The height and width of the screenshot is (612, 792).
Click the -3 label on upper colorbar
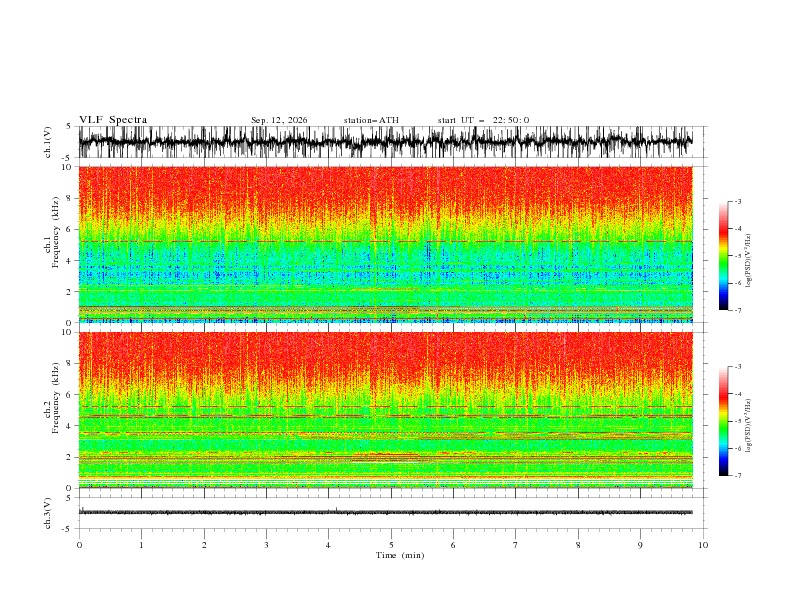tap(737, 201)
